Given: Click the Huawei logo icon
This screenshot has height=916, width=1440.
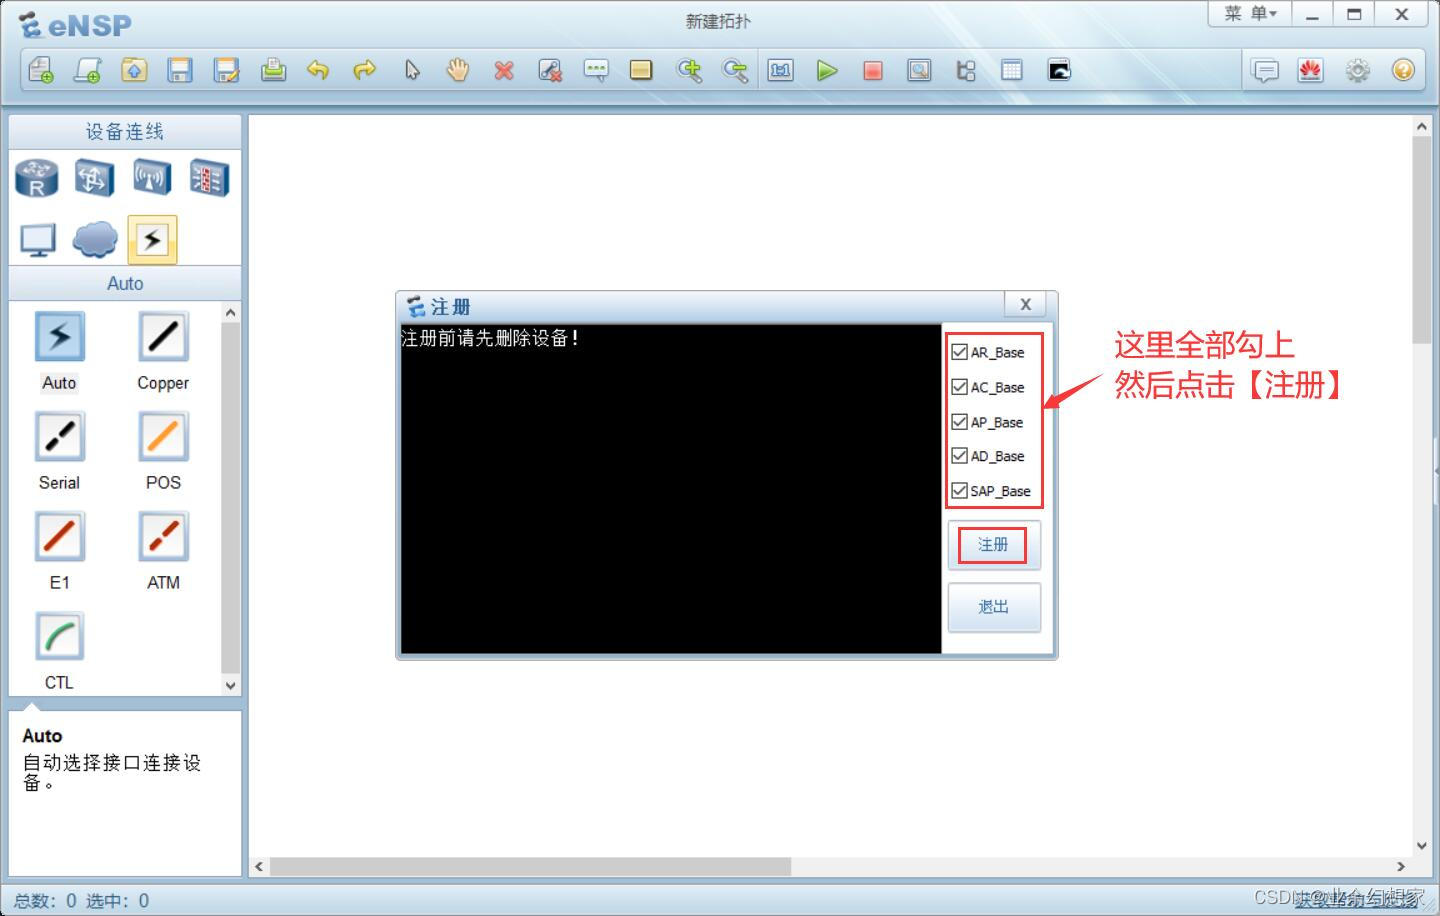Looking at the screenshot, I should 1311,70.
